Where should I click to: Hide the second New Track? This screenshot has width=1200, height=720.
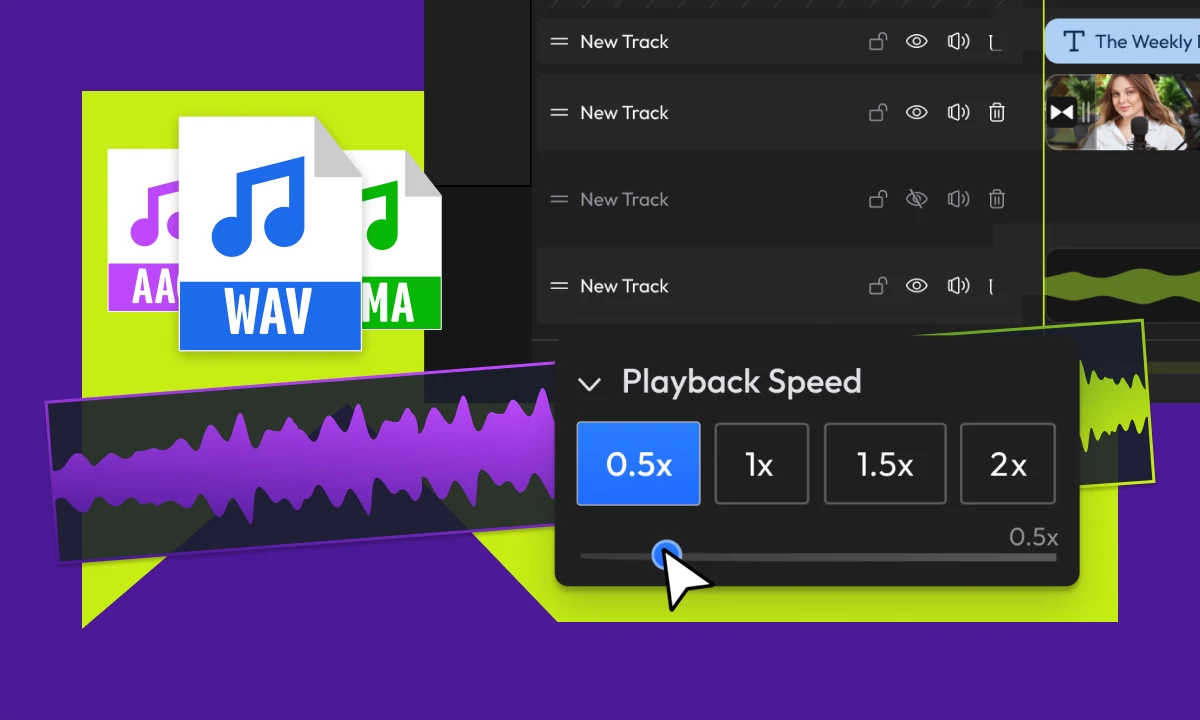tap(916, 112)
